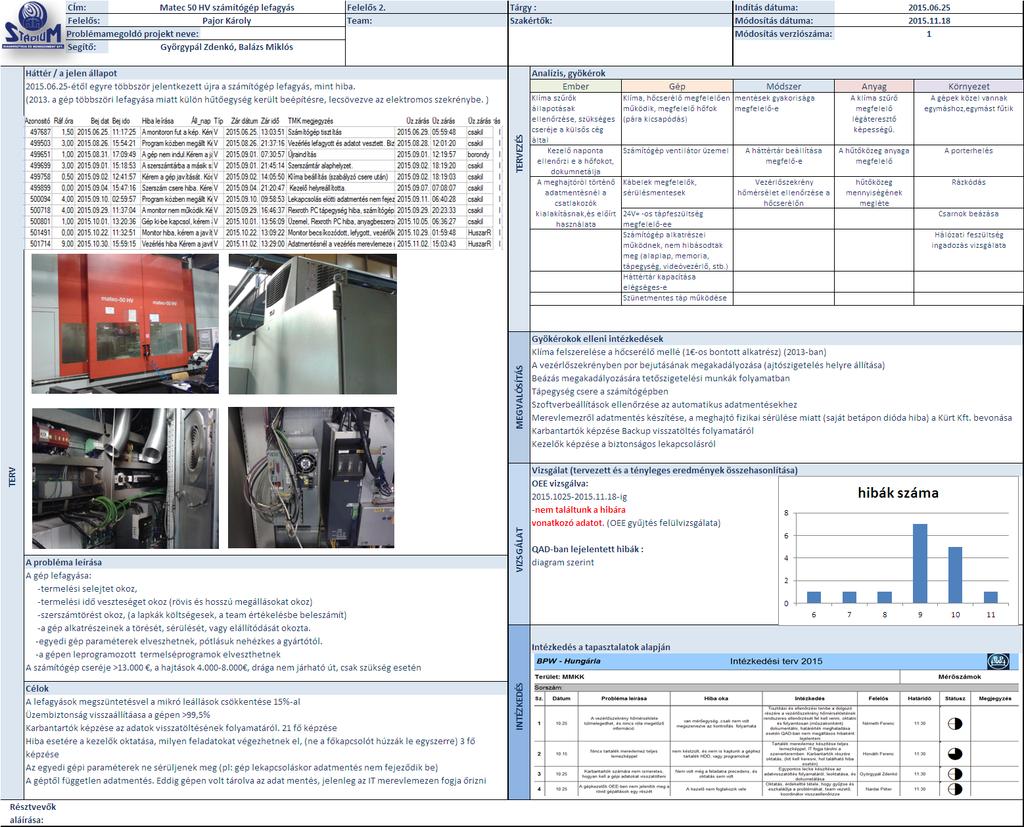The image size is (1024, 827).
Task: Select the 'Gép' column header
Action: click(x=677, y=86)
